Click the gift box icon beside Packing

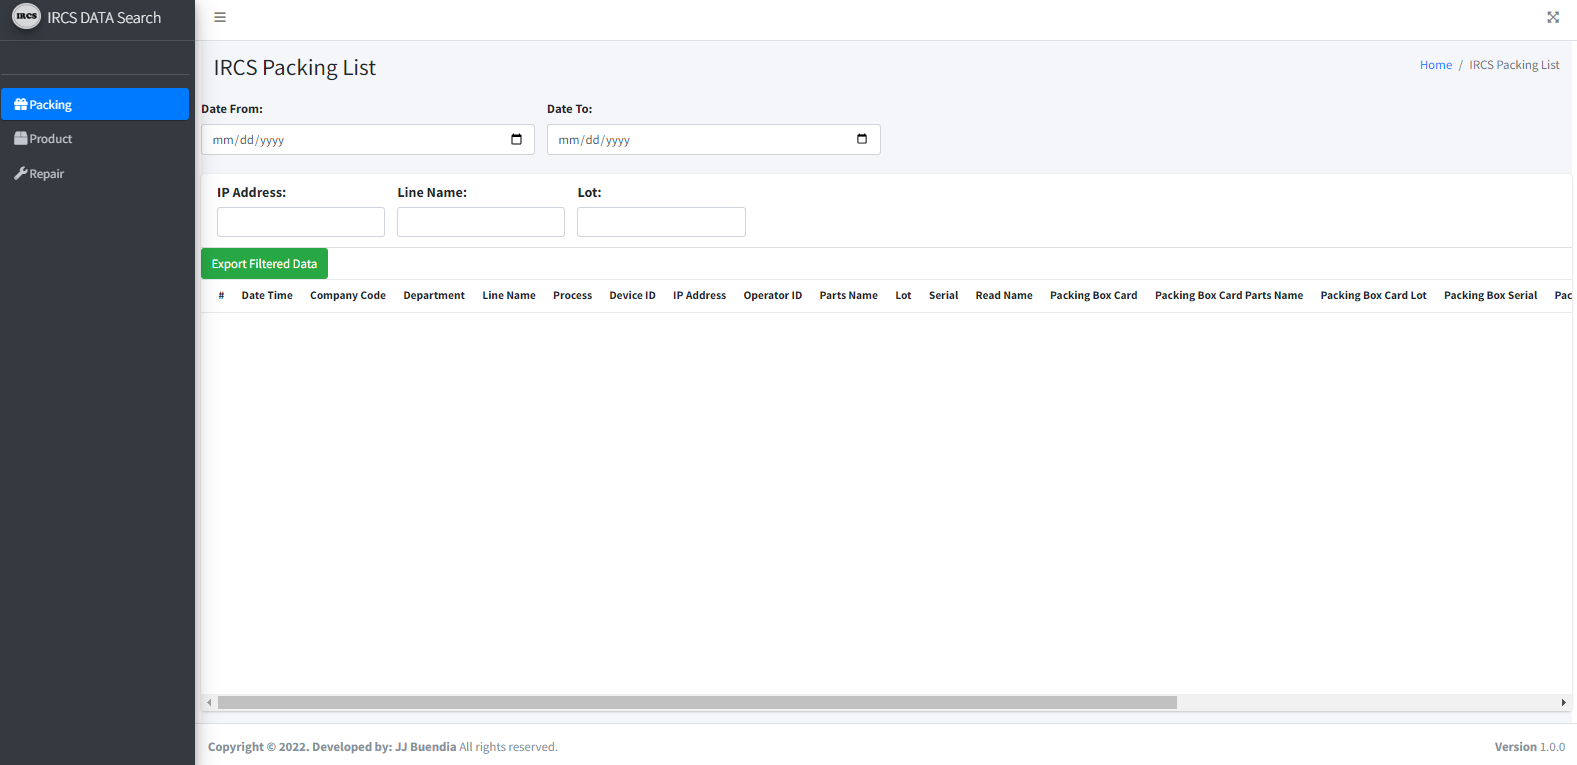click(x=20, y=105)
